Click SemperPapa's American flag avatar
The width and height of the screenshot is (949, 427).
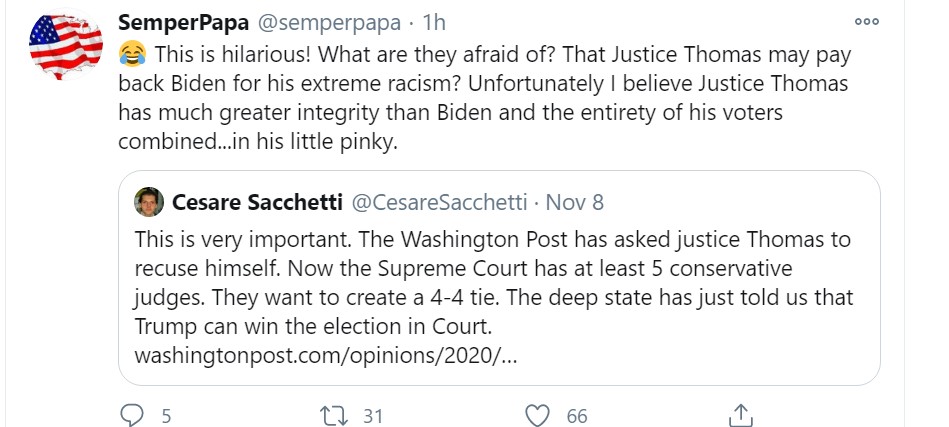(x=66, y=47)
